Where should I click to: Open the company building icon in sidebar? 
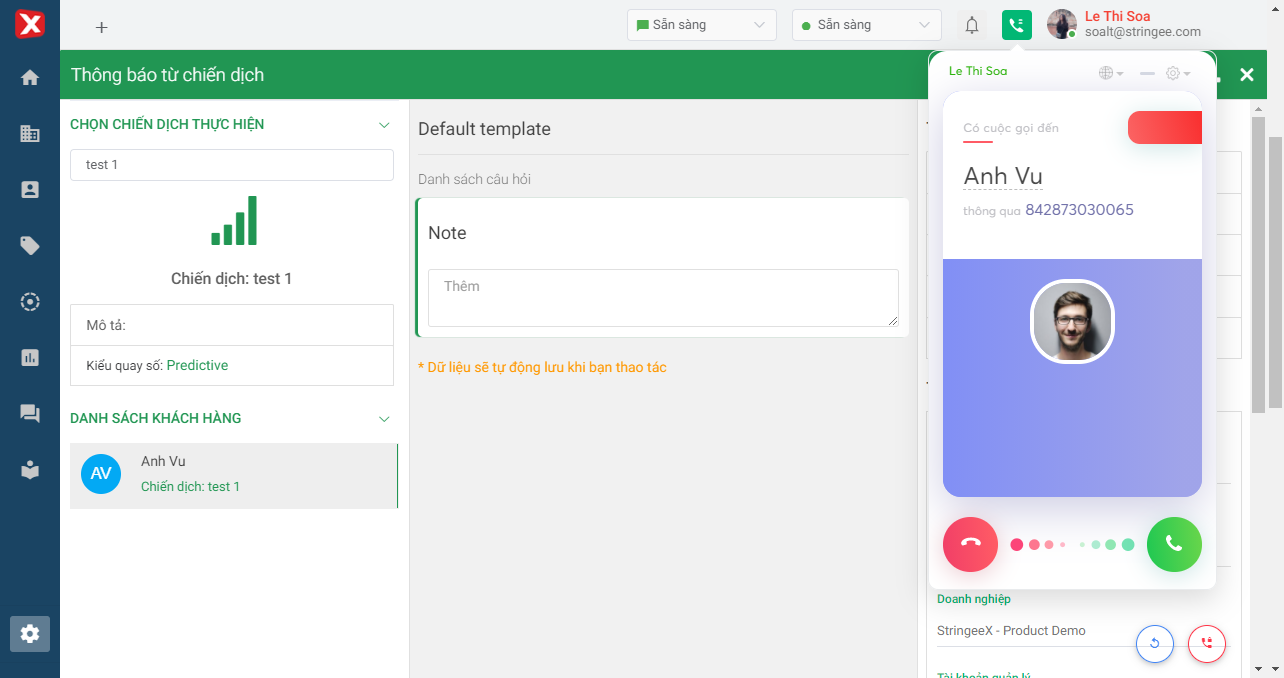[x=30, y=133]
